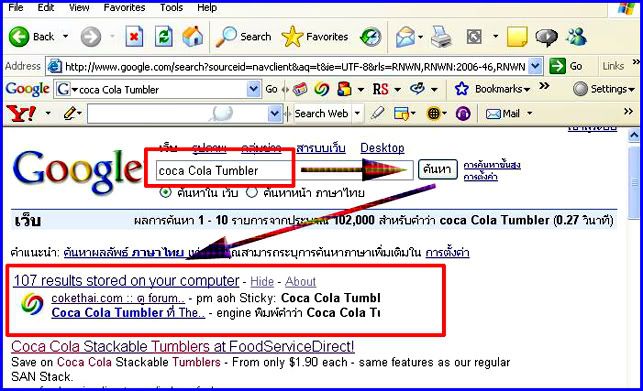Click the Thai search button beside query box
Image resolution: width=643 pixels, height=391 pixels.
[438, 169]
